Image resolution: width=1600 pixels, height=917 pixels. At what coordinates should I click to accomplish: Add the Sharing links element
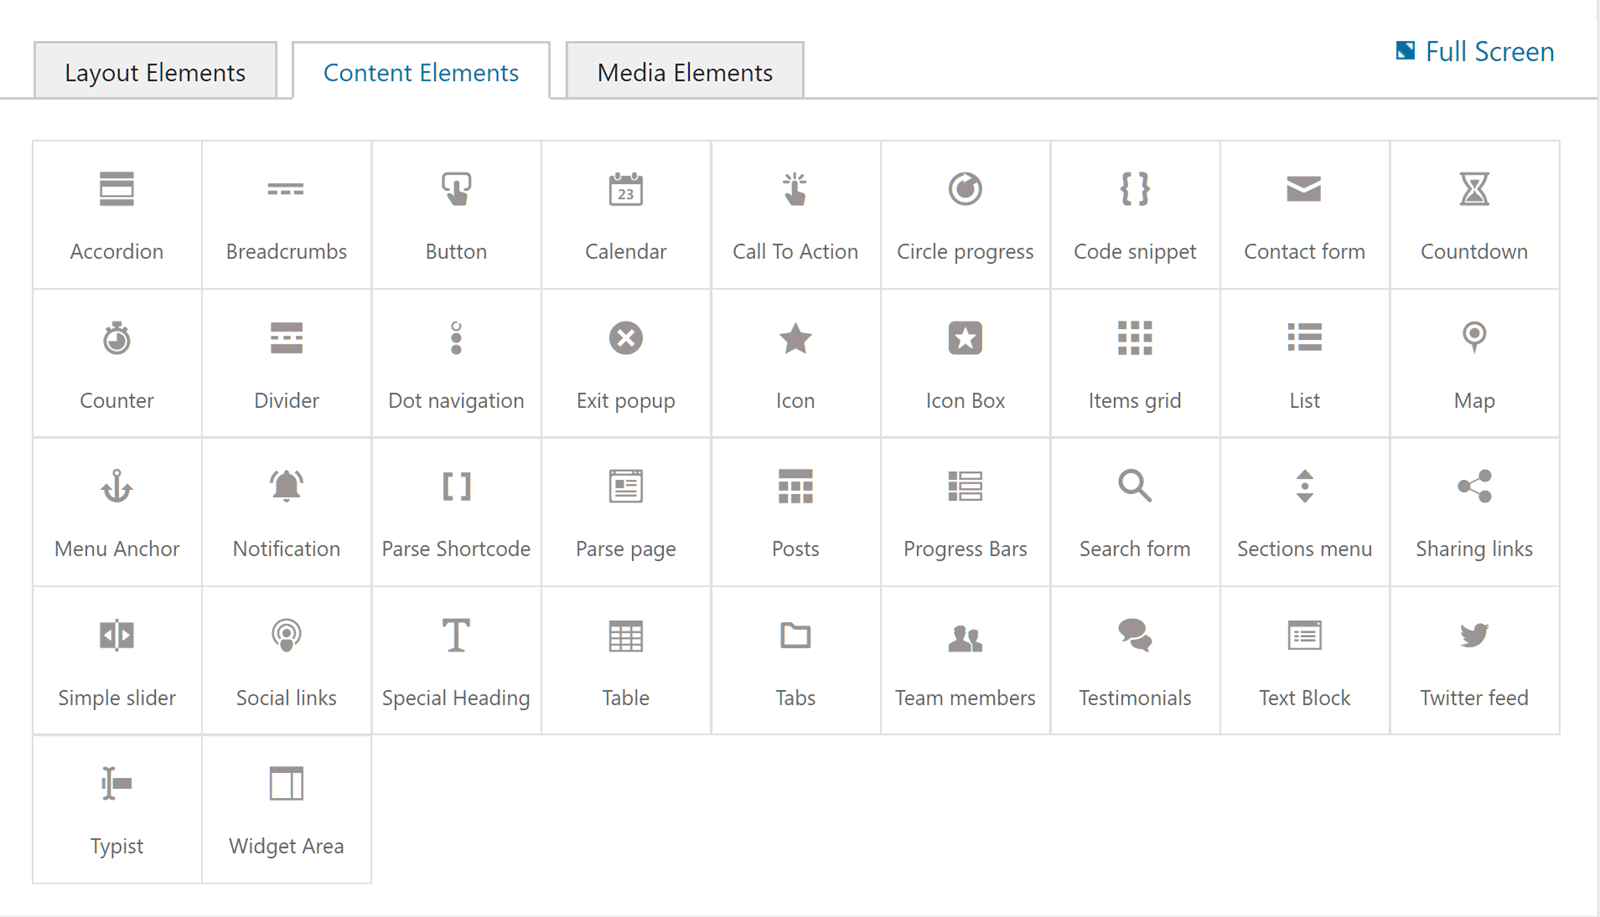1474,487
